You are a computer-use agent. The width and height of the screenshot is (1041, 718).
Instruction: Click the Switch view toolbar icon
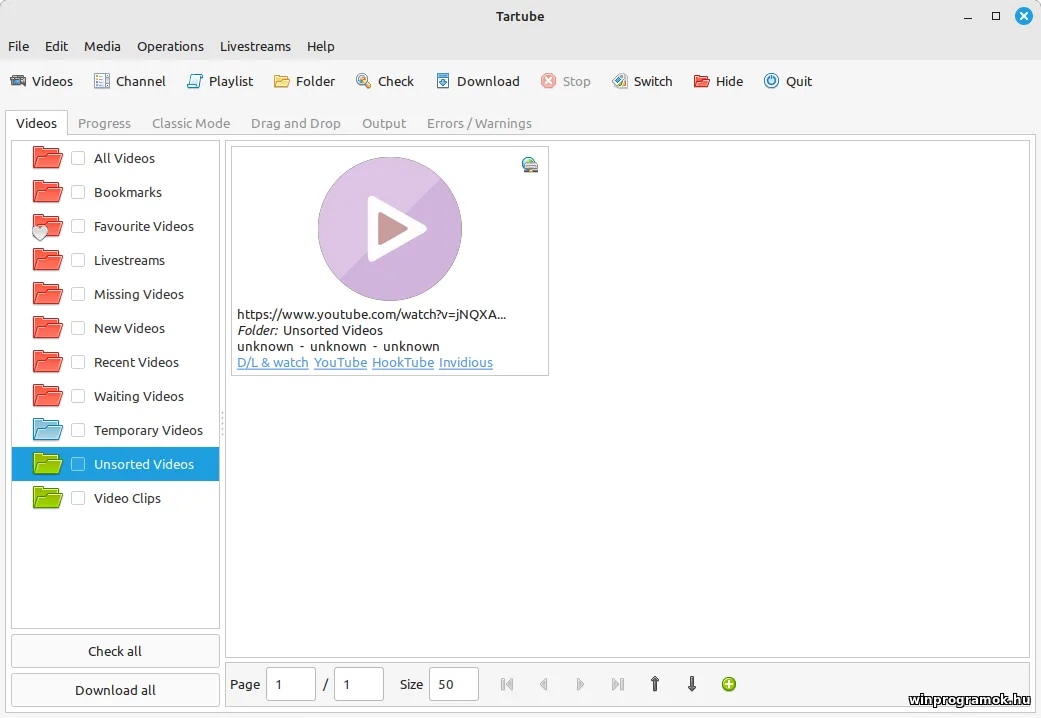[x=620, y=81]
